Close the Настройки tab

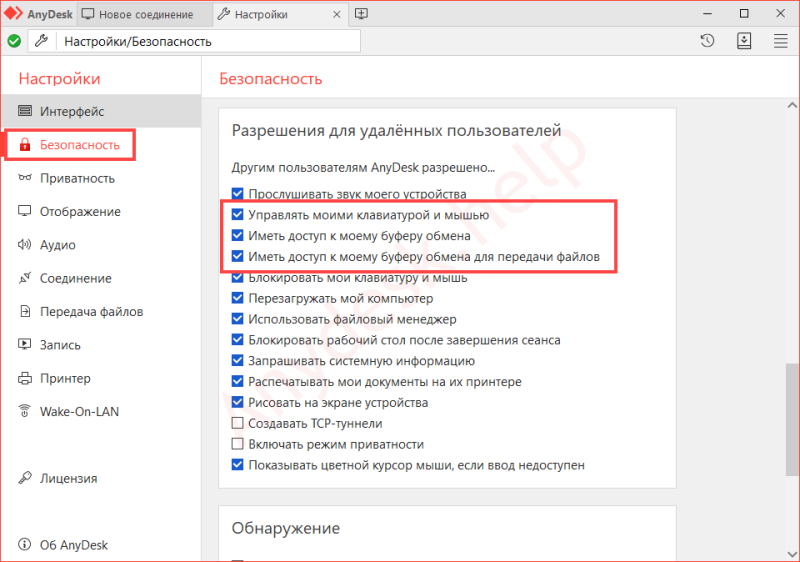(x=336, y=15)
